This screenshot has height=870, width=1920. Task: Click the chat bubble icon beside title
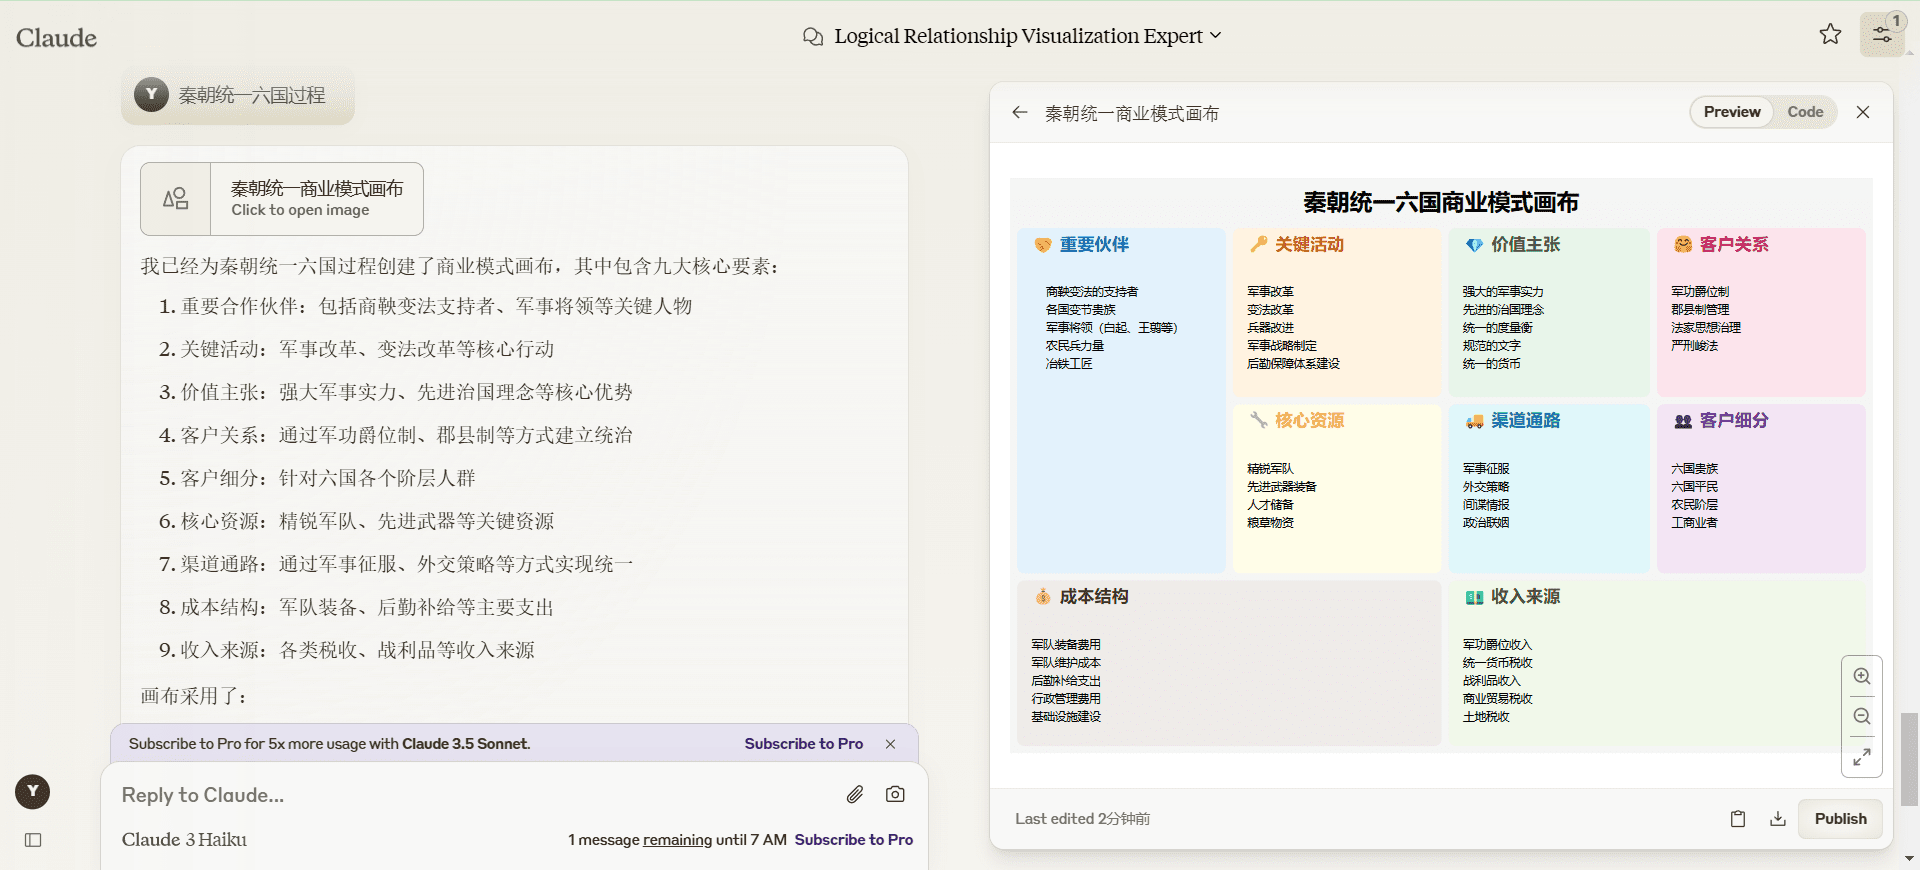coord(813,36)
